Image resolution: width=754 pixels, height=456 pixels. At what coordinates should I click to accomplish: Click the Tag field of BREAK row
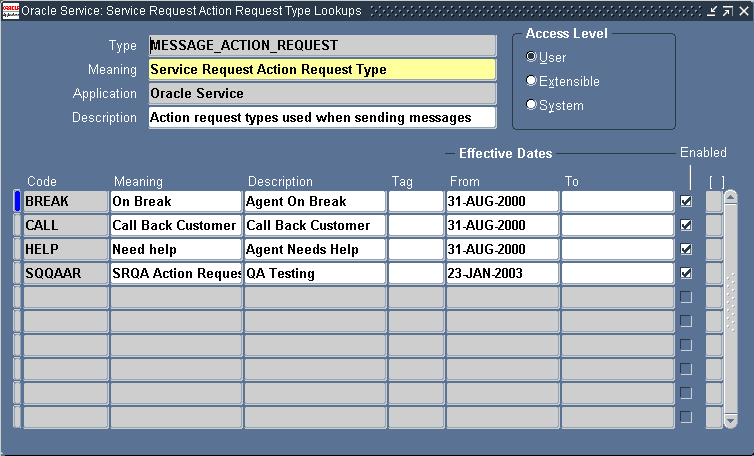click(x=416, y=201)
